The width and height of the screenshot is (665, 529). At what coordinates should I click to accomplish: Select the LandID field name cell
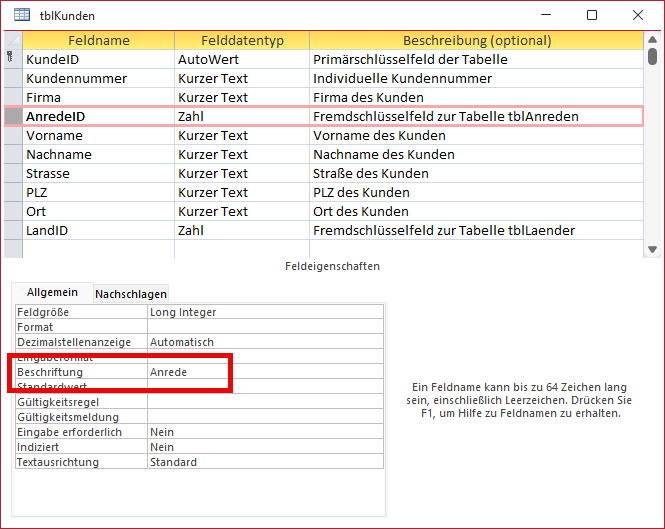[98, 230]
